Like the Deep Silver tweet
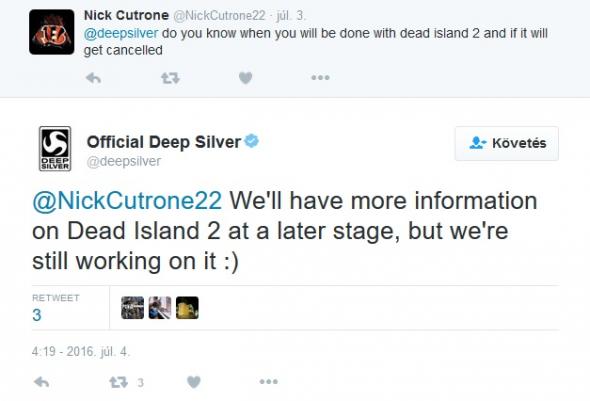 194,383
